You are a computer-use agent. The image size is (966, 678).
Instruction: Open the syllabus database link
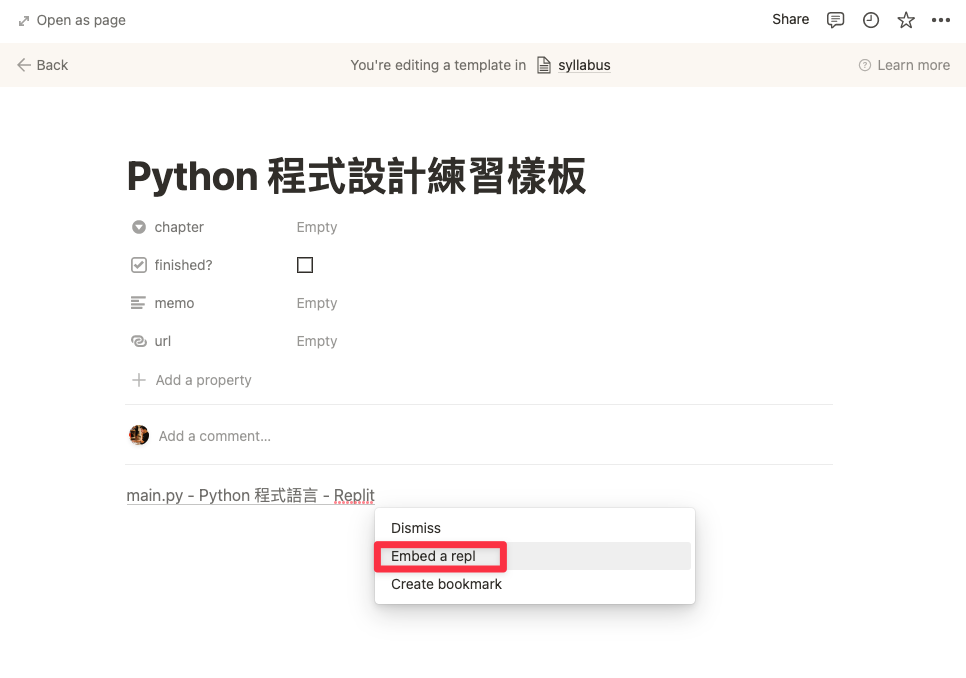point(583,65)
